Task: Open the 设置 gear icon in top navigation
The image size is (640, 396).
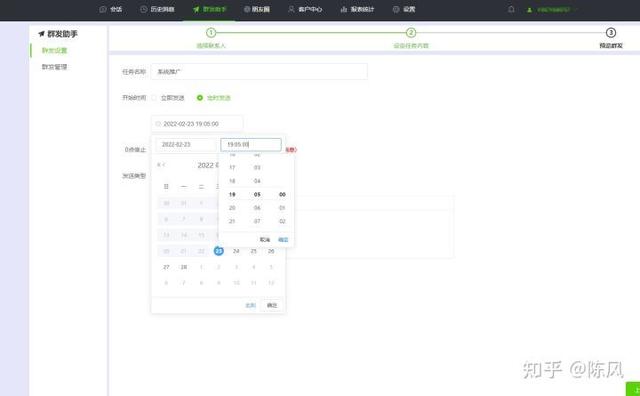Action: point(396,9)
